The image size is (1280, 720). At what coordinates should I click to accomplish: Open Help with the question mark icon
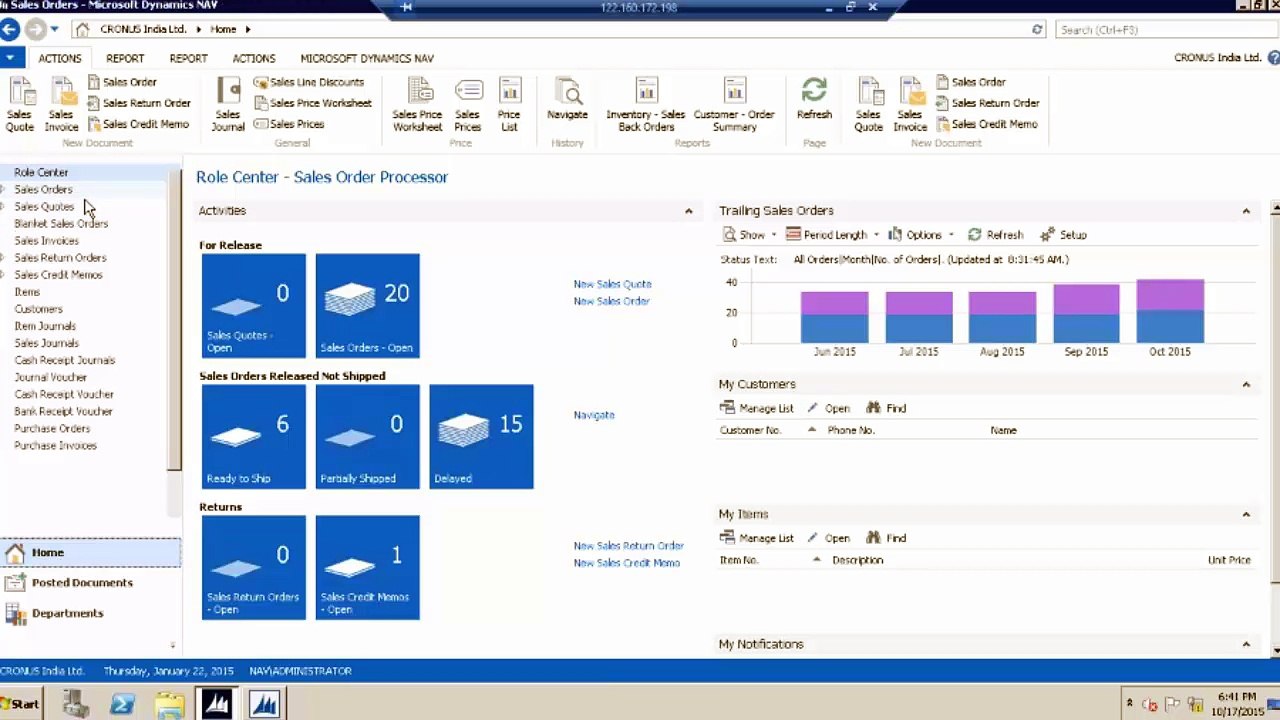1273,58
